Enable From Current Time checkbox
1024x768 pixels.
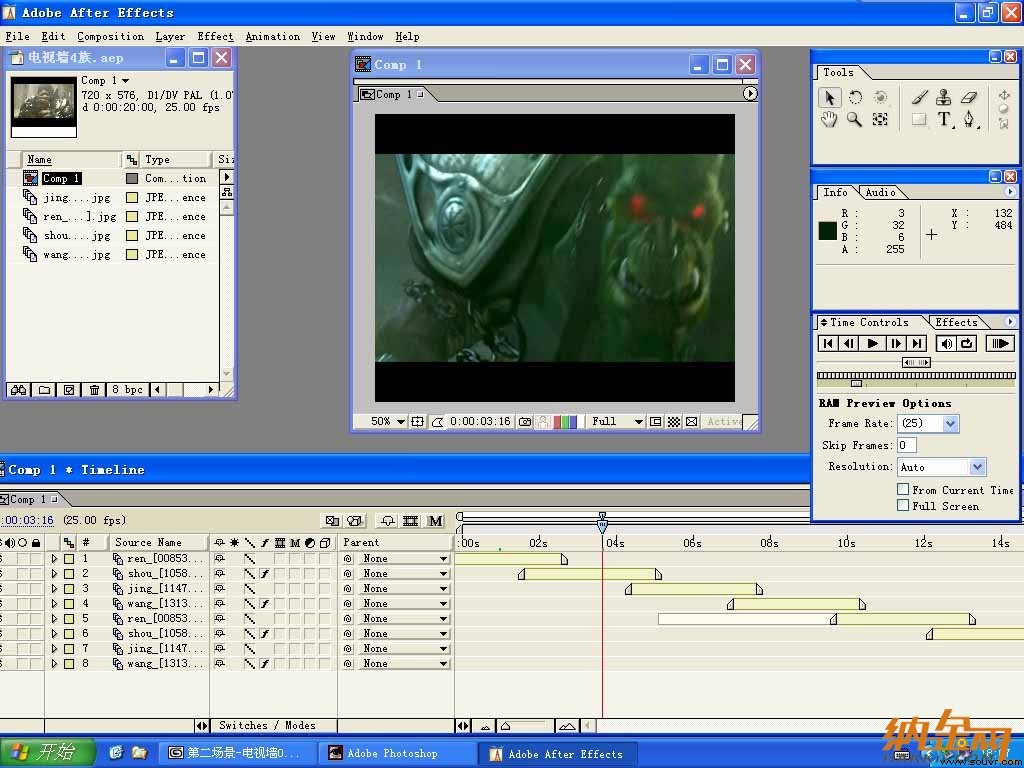pyautogui.click(x=903, y=489)
